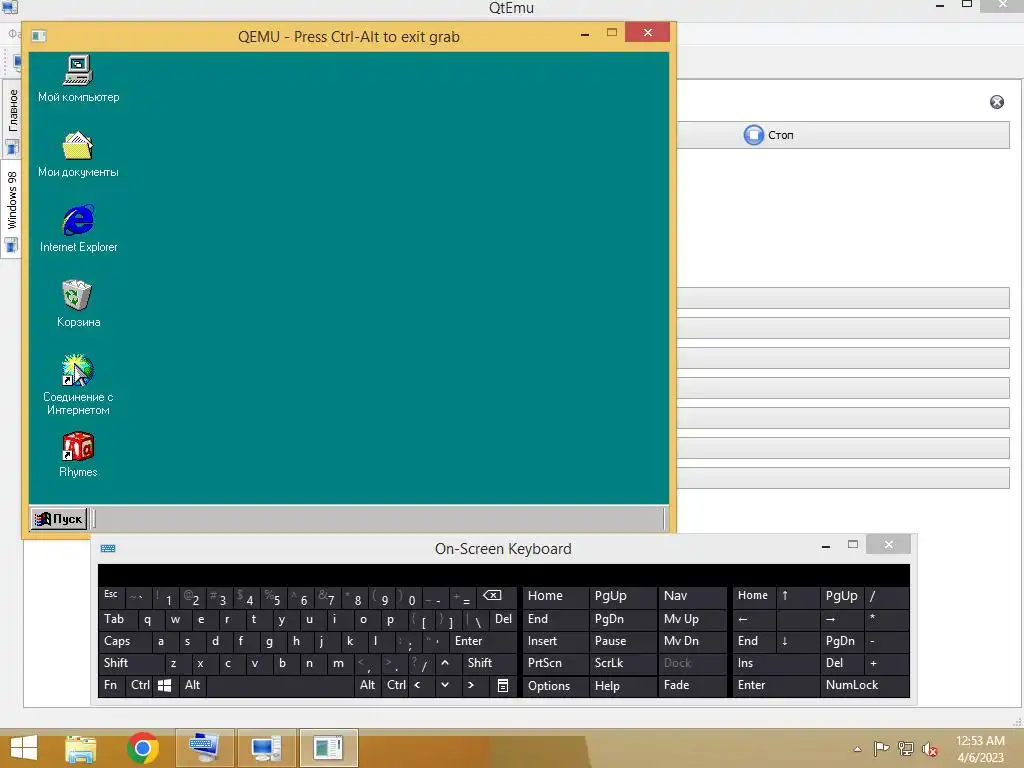Click the numpad plus key
Image resolution: width=1024 pixels, height=768 pixels.
(886, 663)
